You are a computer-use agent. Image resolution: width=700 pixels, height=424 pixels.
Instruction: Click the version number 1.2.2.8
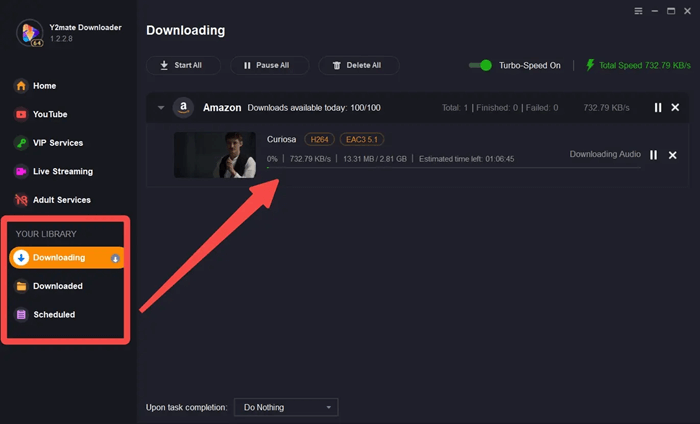[61, 39]
